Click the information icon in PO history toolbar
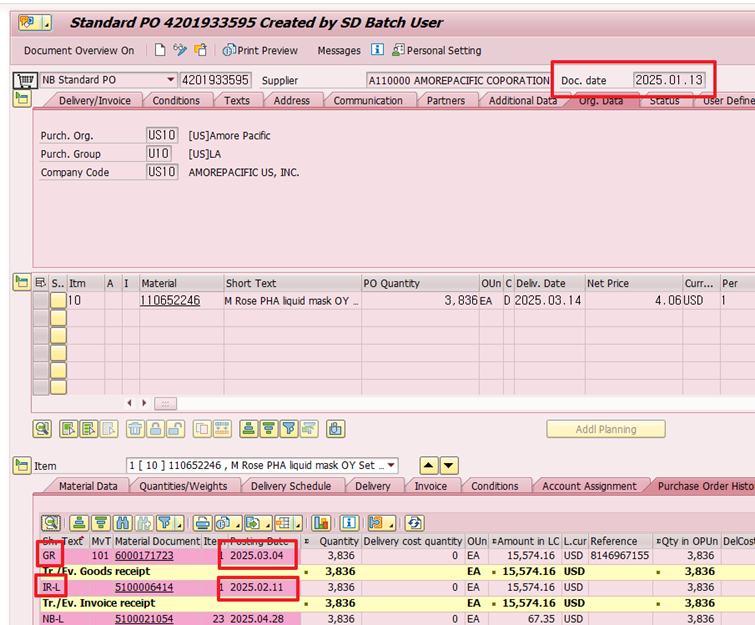 (x=349, y=523)
